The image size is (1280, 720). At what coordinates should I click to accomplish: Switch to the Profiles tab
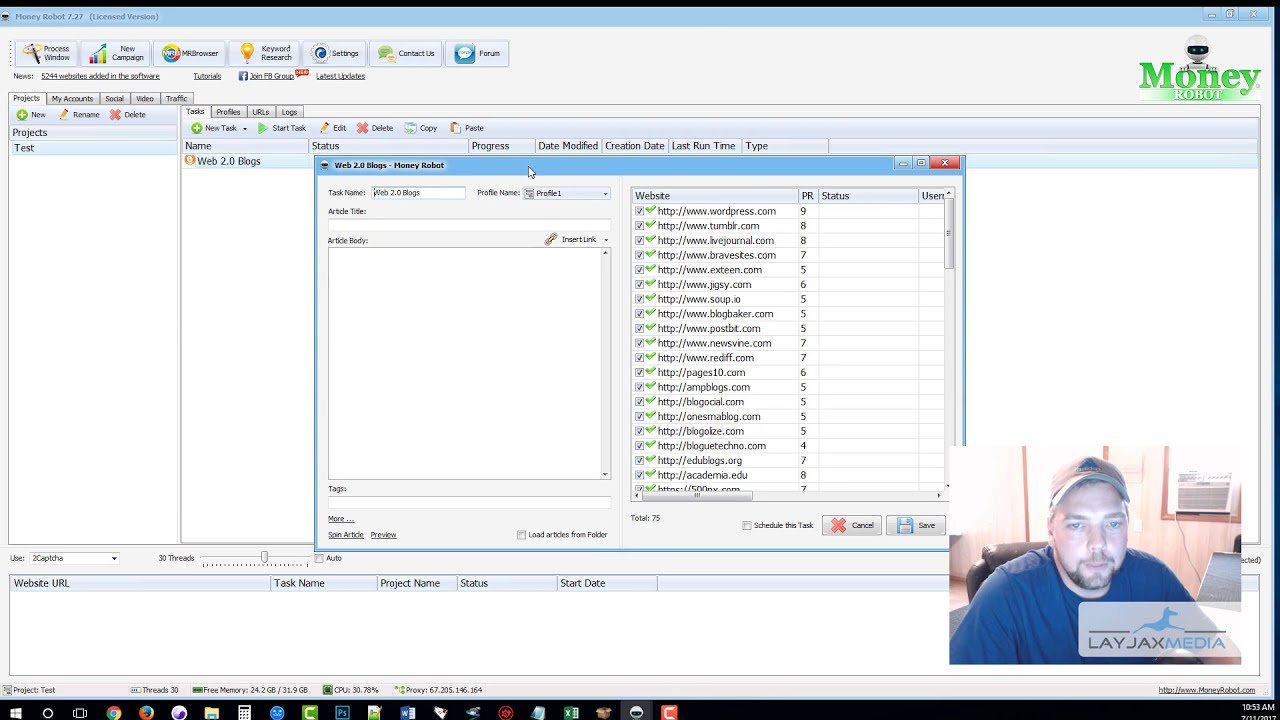pyautogui.click(x=228, y=112)
